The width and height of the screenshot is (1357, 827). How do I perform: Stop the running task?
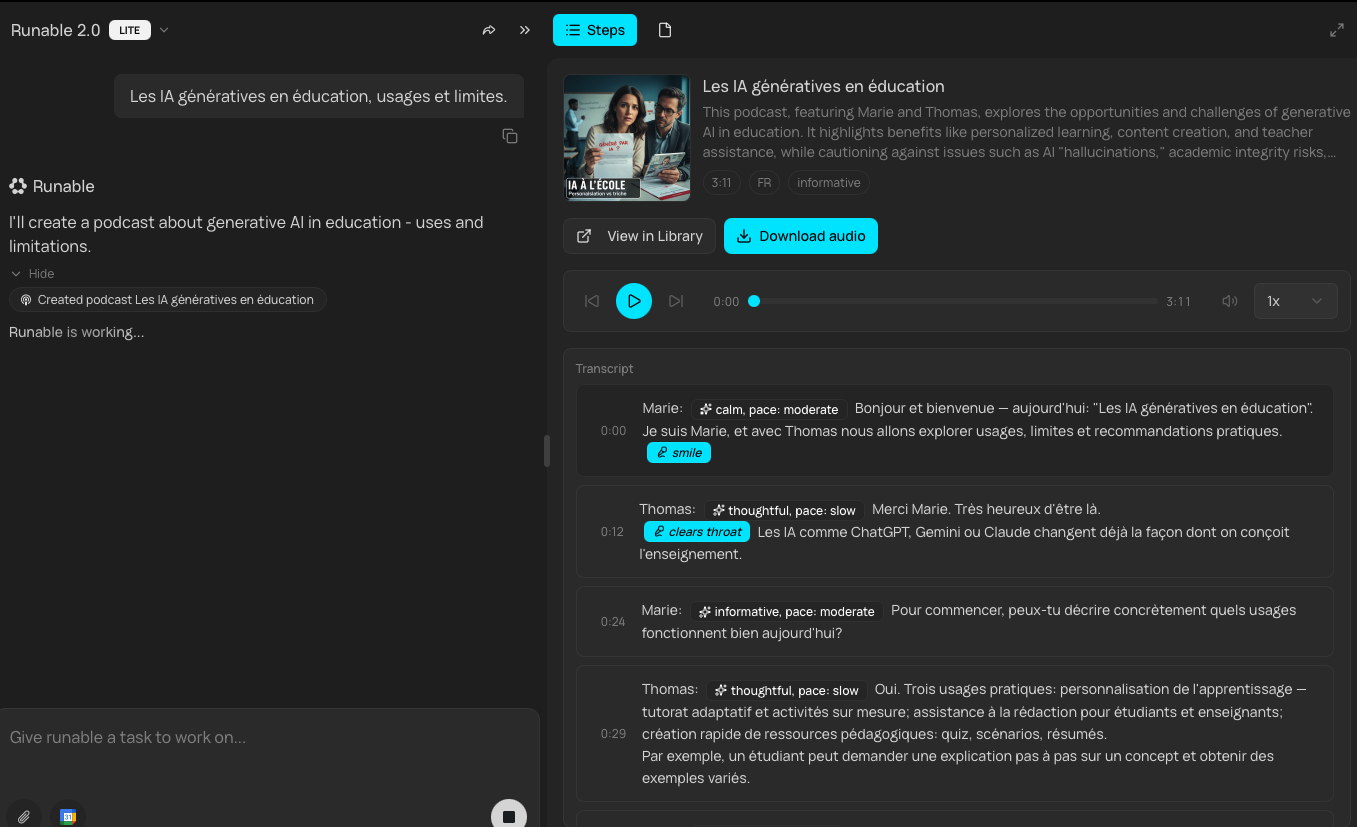508,816
